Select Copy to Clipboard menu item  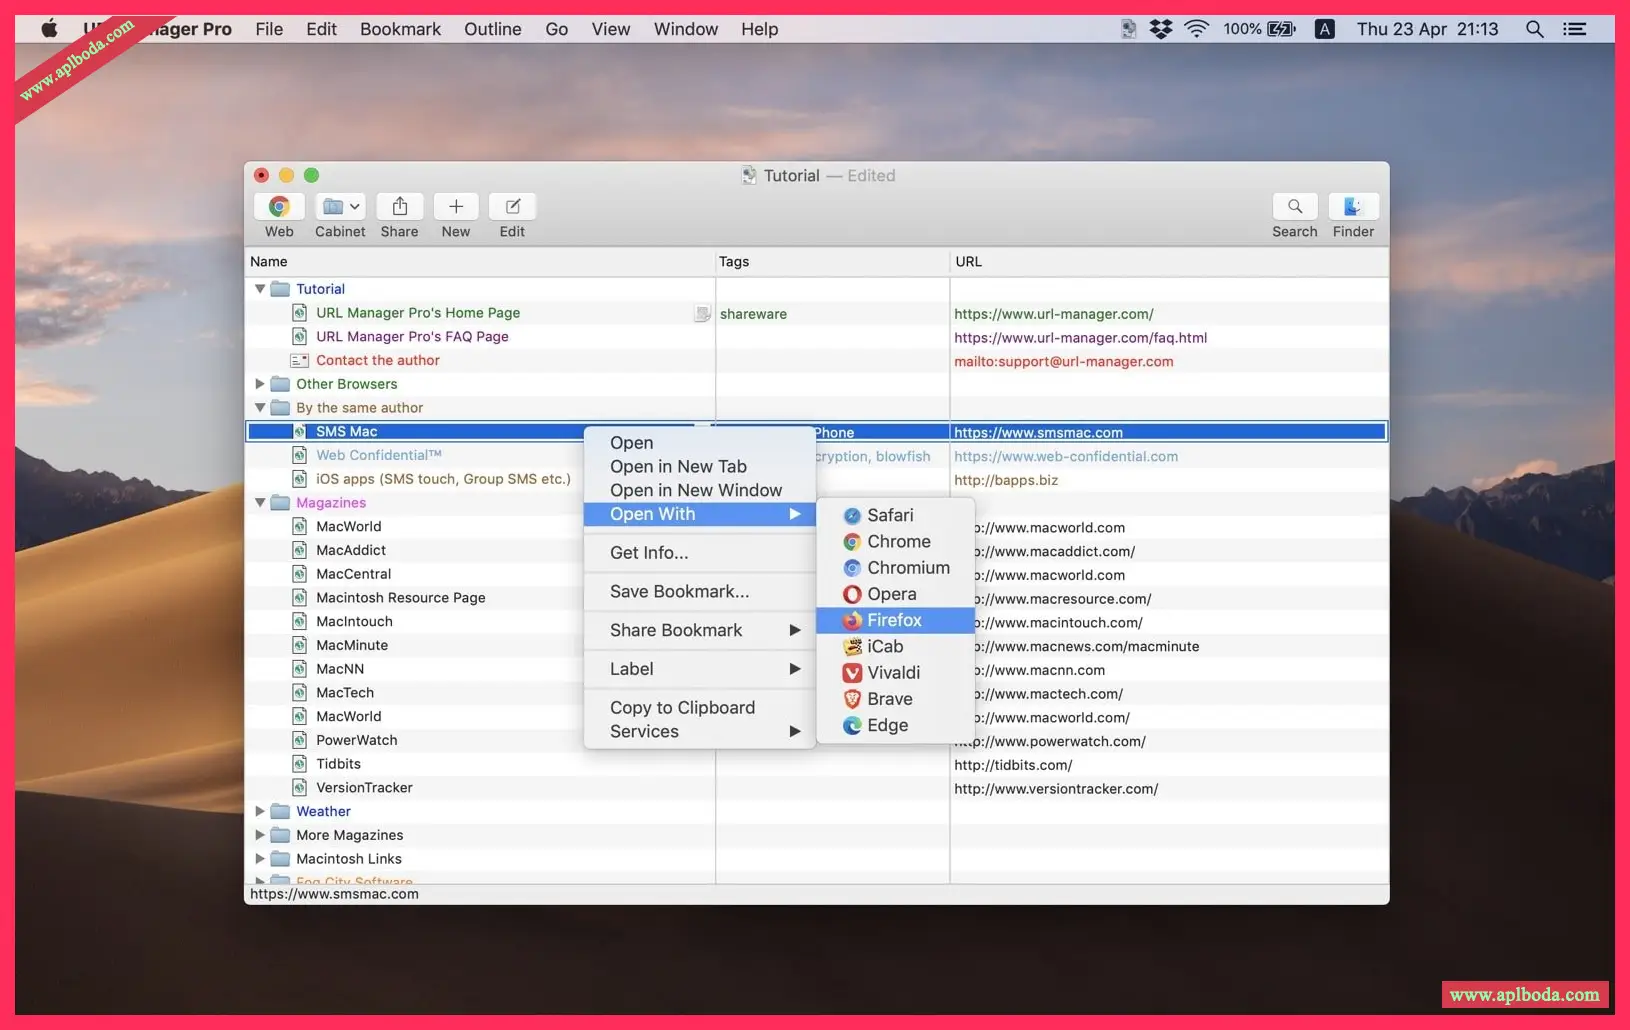(700, 707)
